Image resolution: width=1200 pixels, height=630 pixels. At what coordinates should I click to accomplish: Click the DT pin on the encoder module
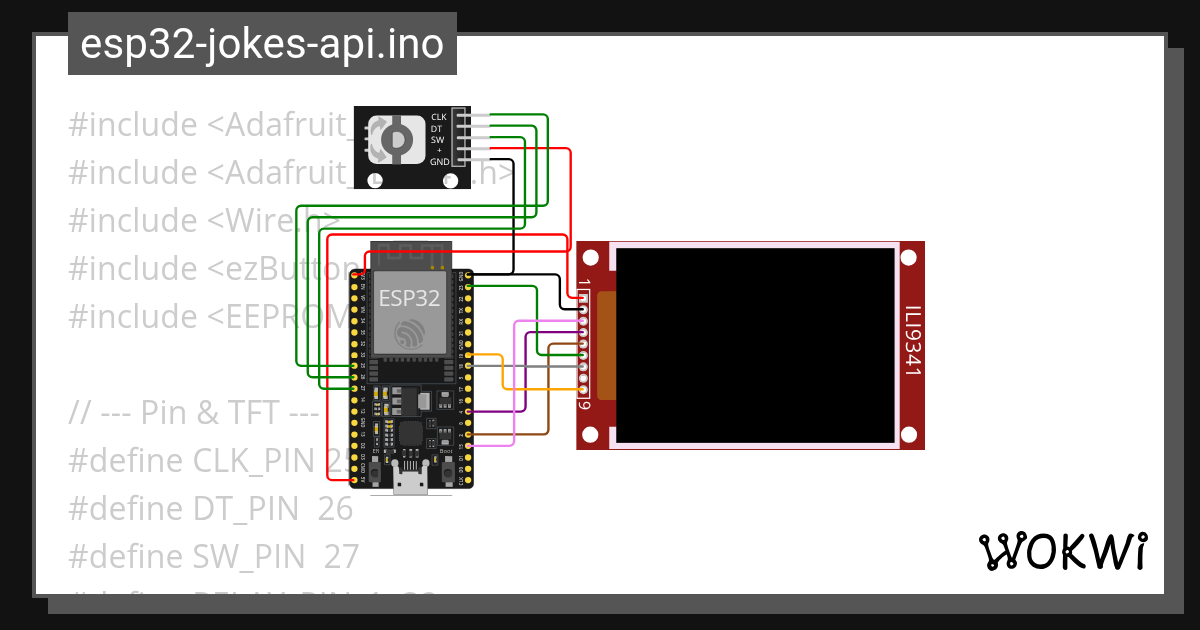point(461,126)
